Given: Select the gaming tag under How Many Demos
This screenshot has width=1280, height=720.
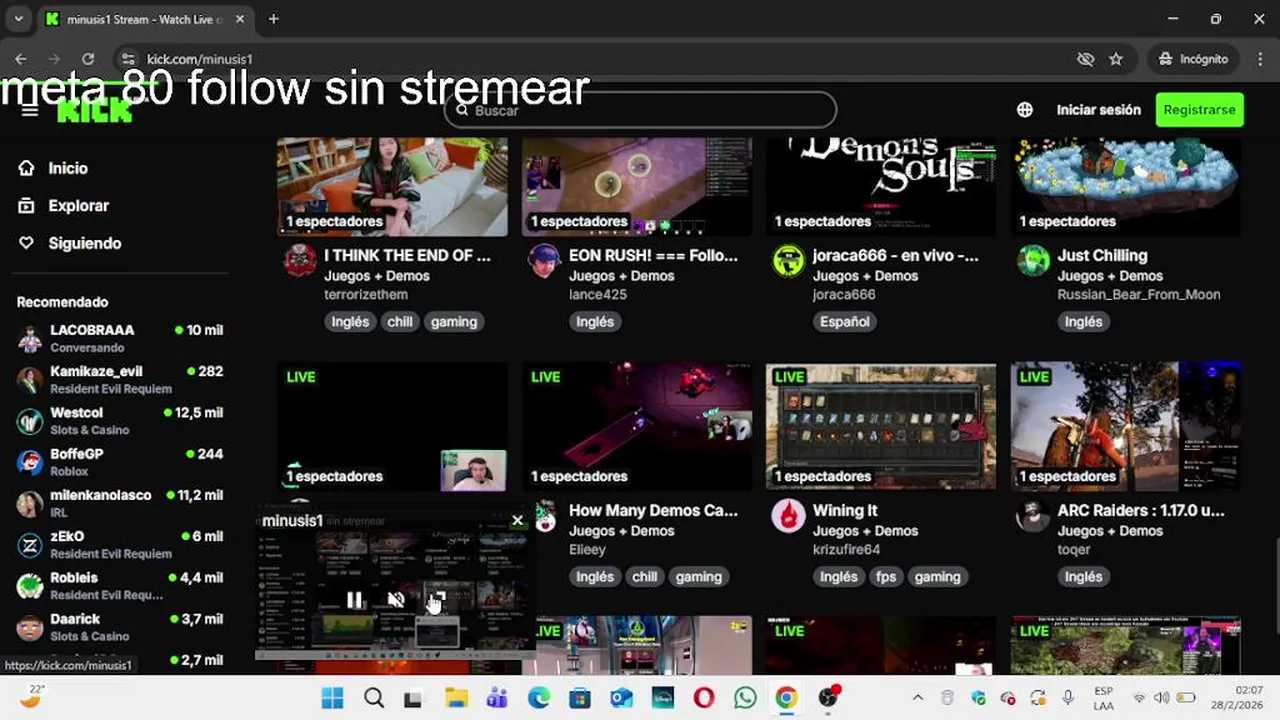Looking at the screenshot, I should pyautogui.click(x=698, y=577).
